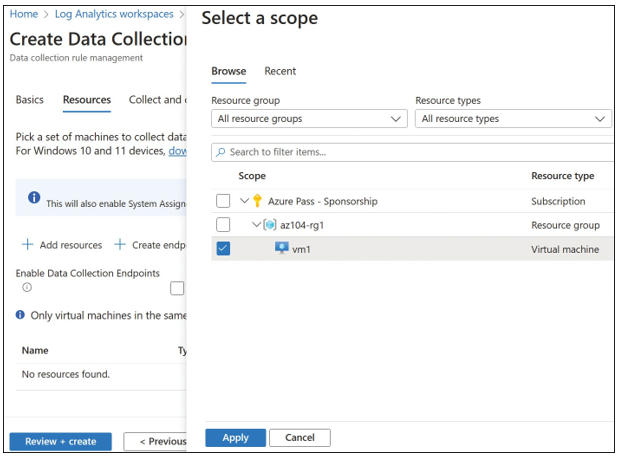Click the info icon beside Only virtual machines
This screenshot has height=456, width=623.
(20, 315)
